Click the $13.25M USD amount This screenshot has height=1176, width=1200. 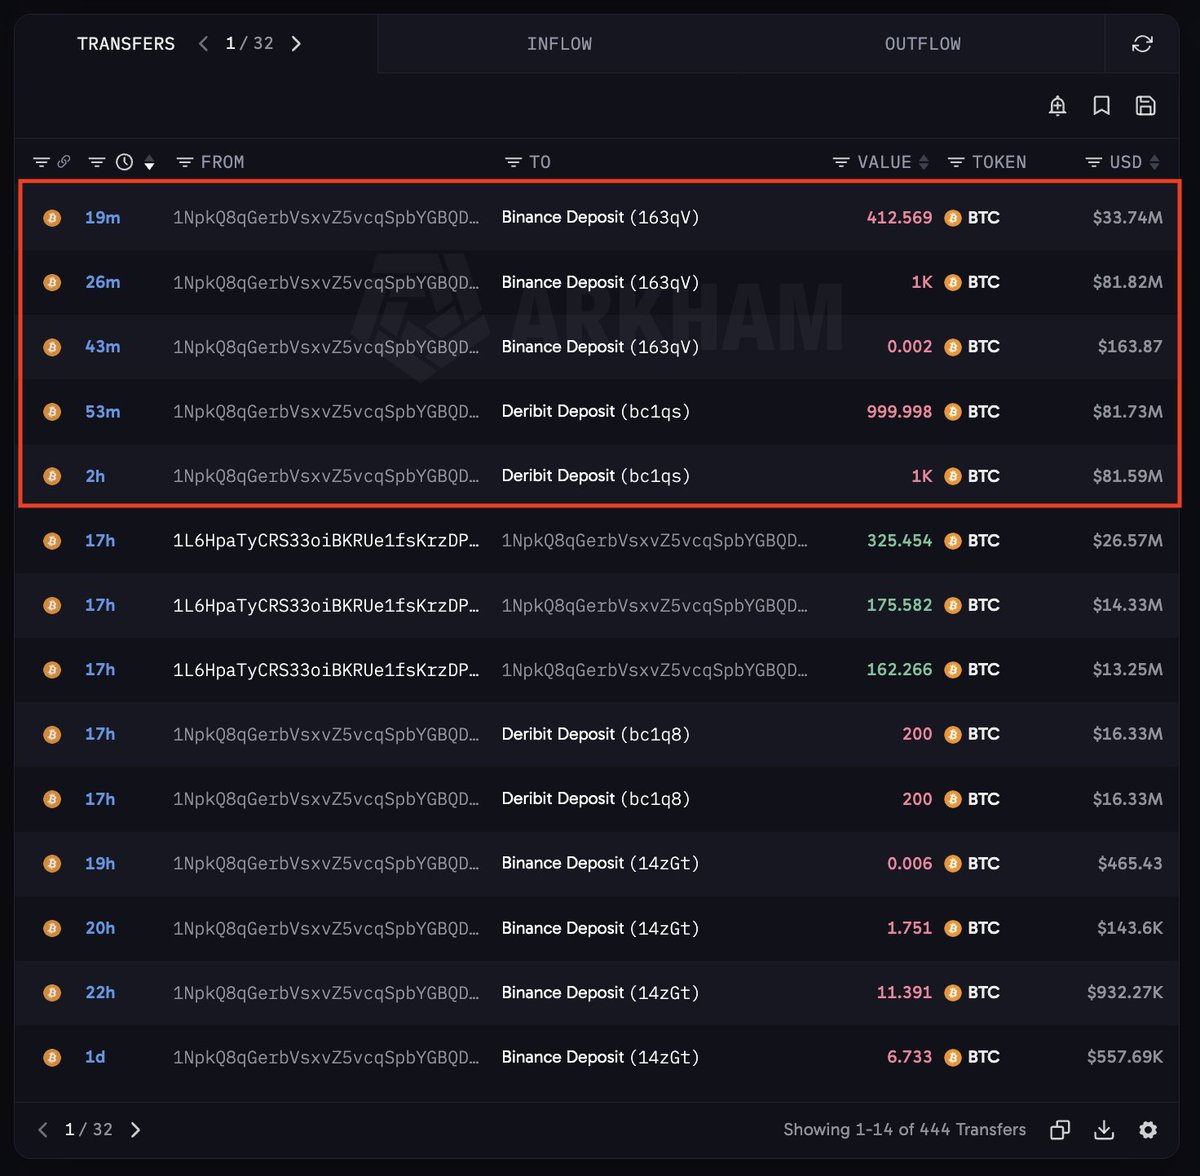(x=1127, y=670)
